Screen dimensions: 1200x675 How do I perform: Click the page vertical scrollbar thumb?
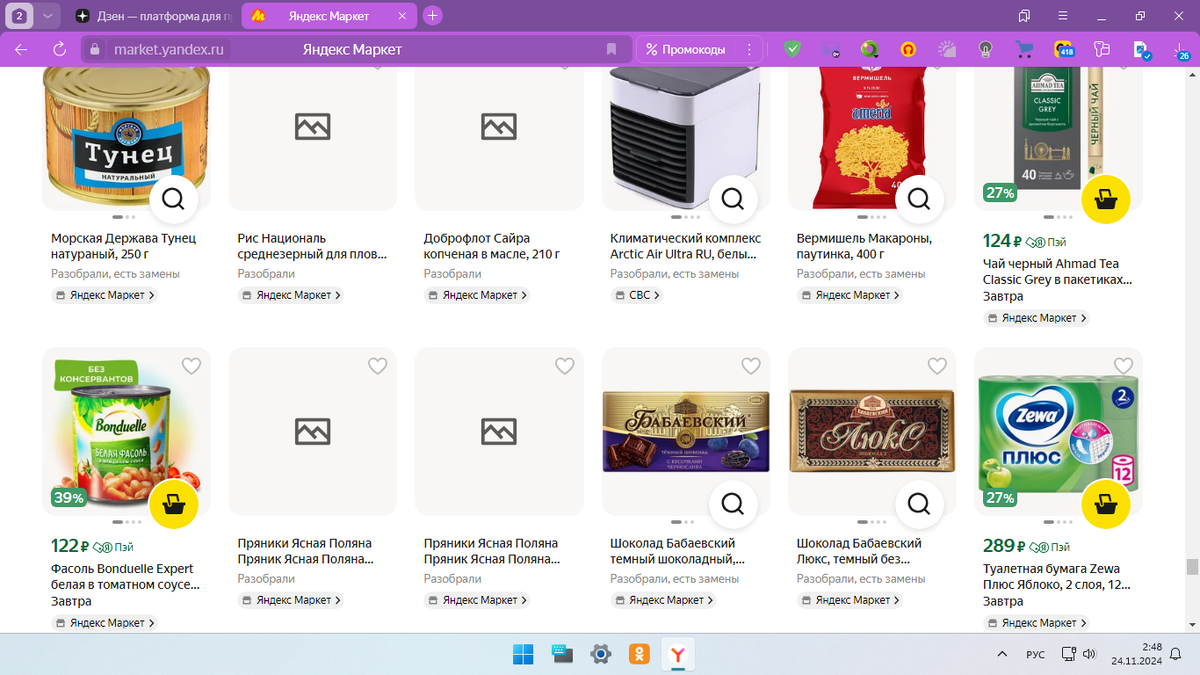1192,567
